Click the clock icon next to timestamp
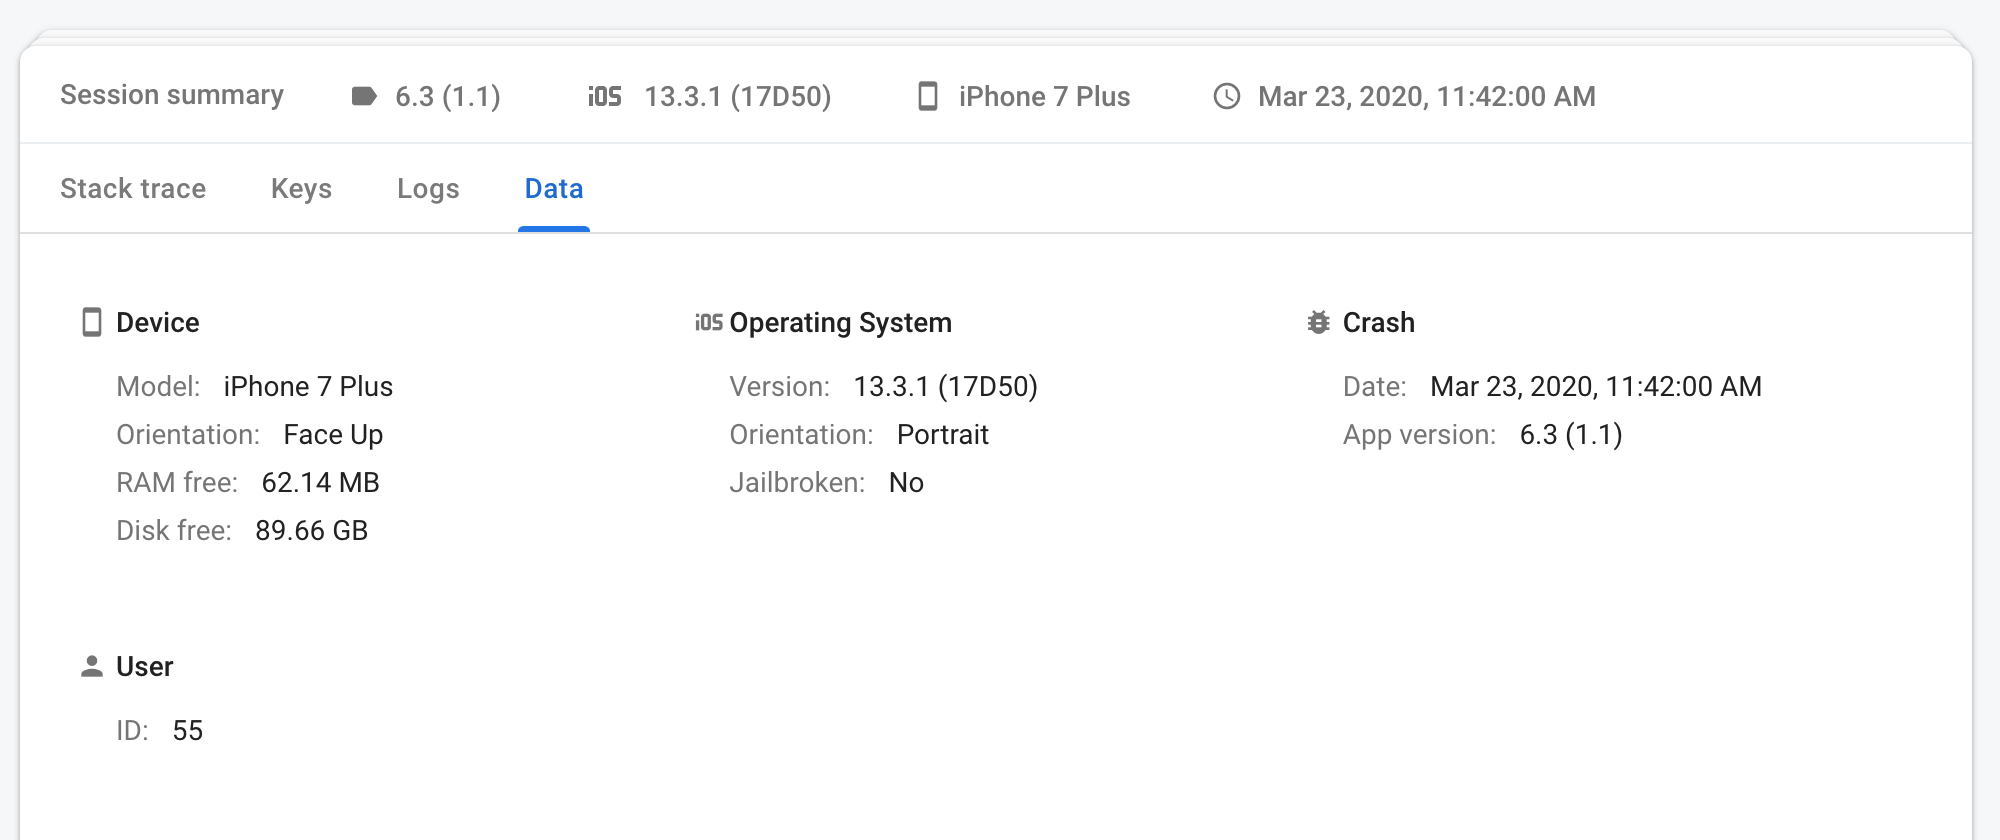This screenshot has height=840, width=2000. coord(1226,96)
